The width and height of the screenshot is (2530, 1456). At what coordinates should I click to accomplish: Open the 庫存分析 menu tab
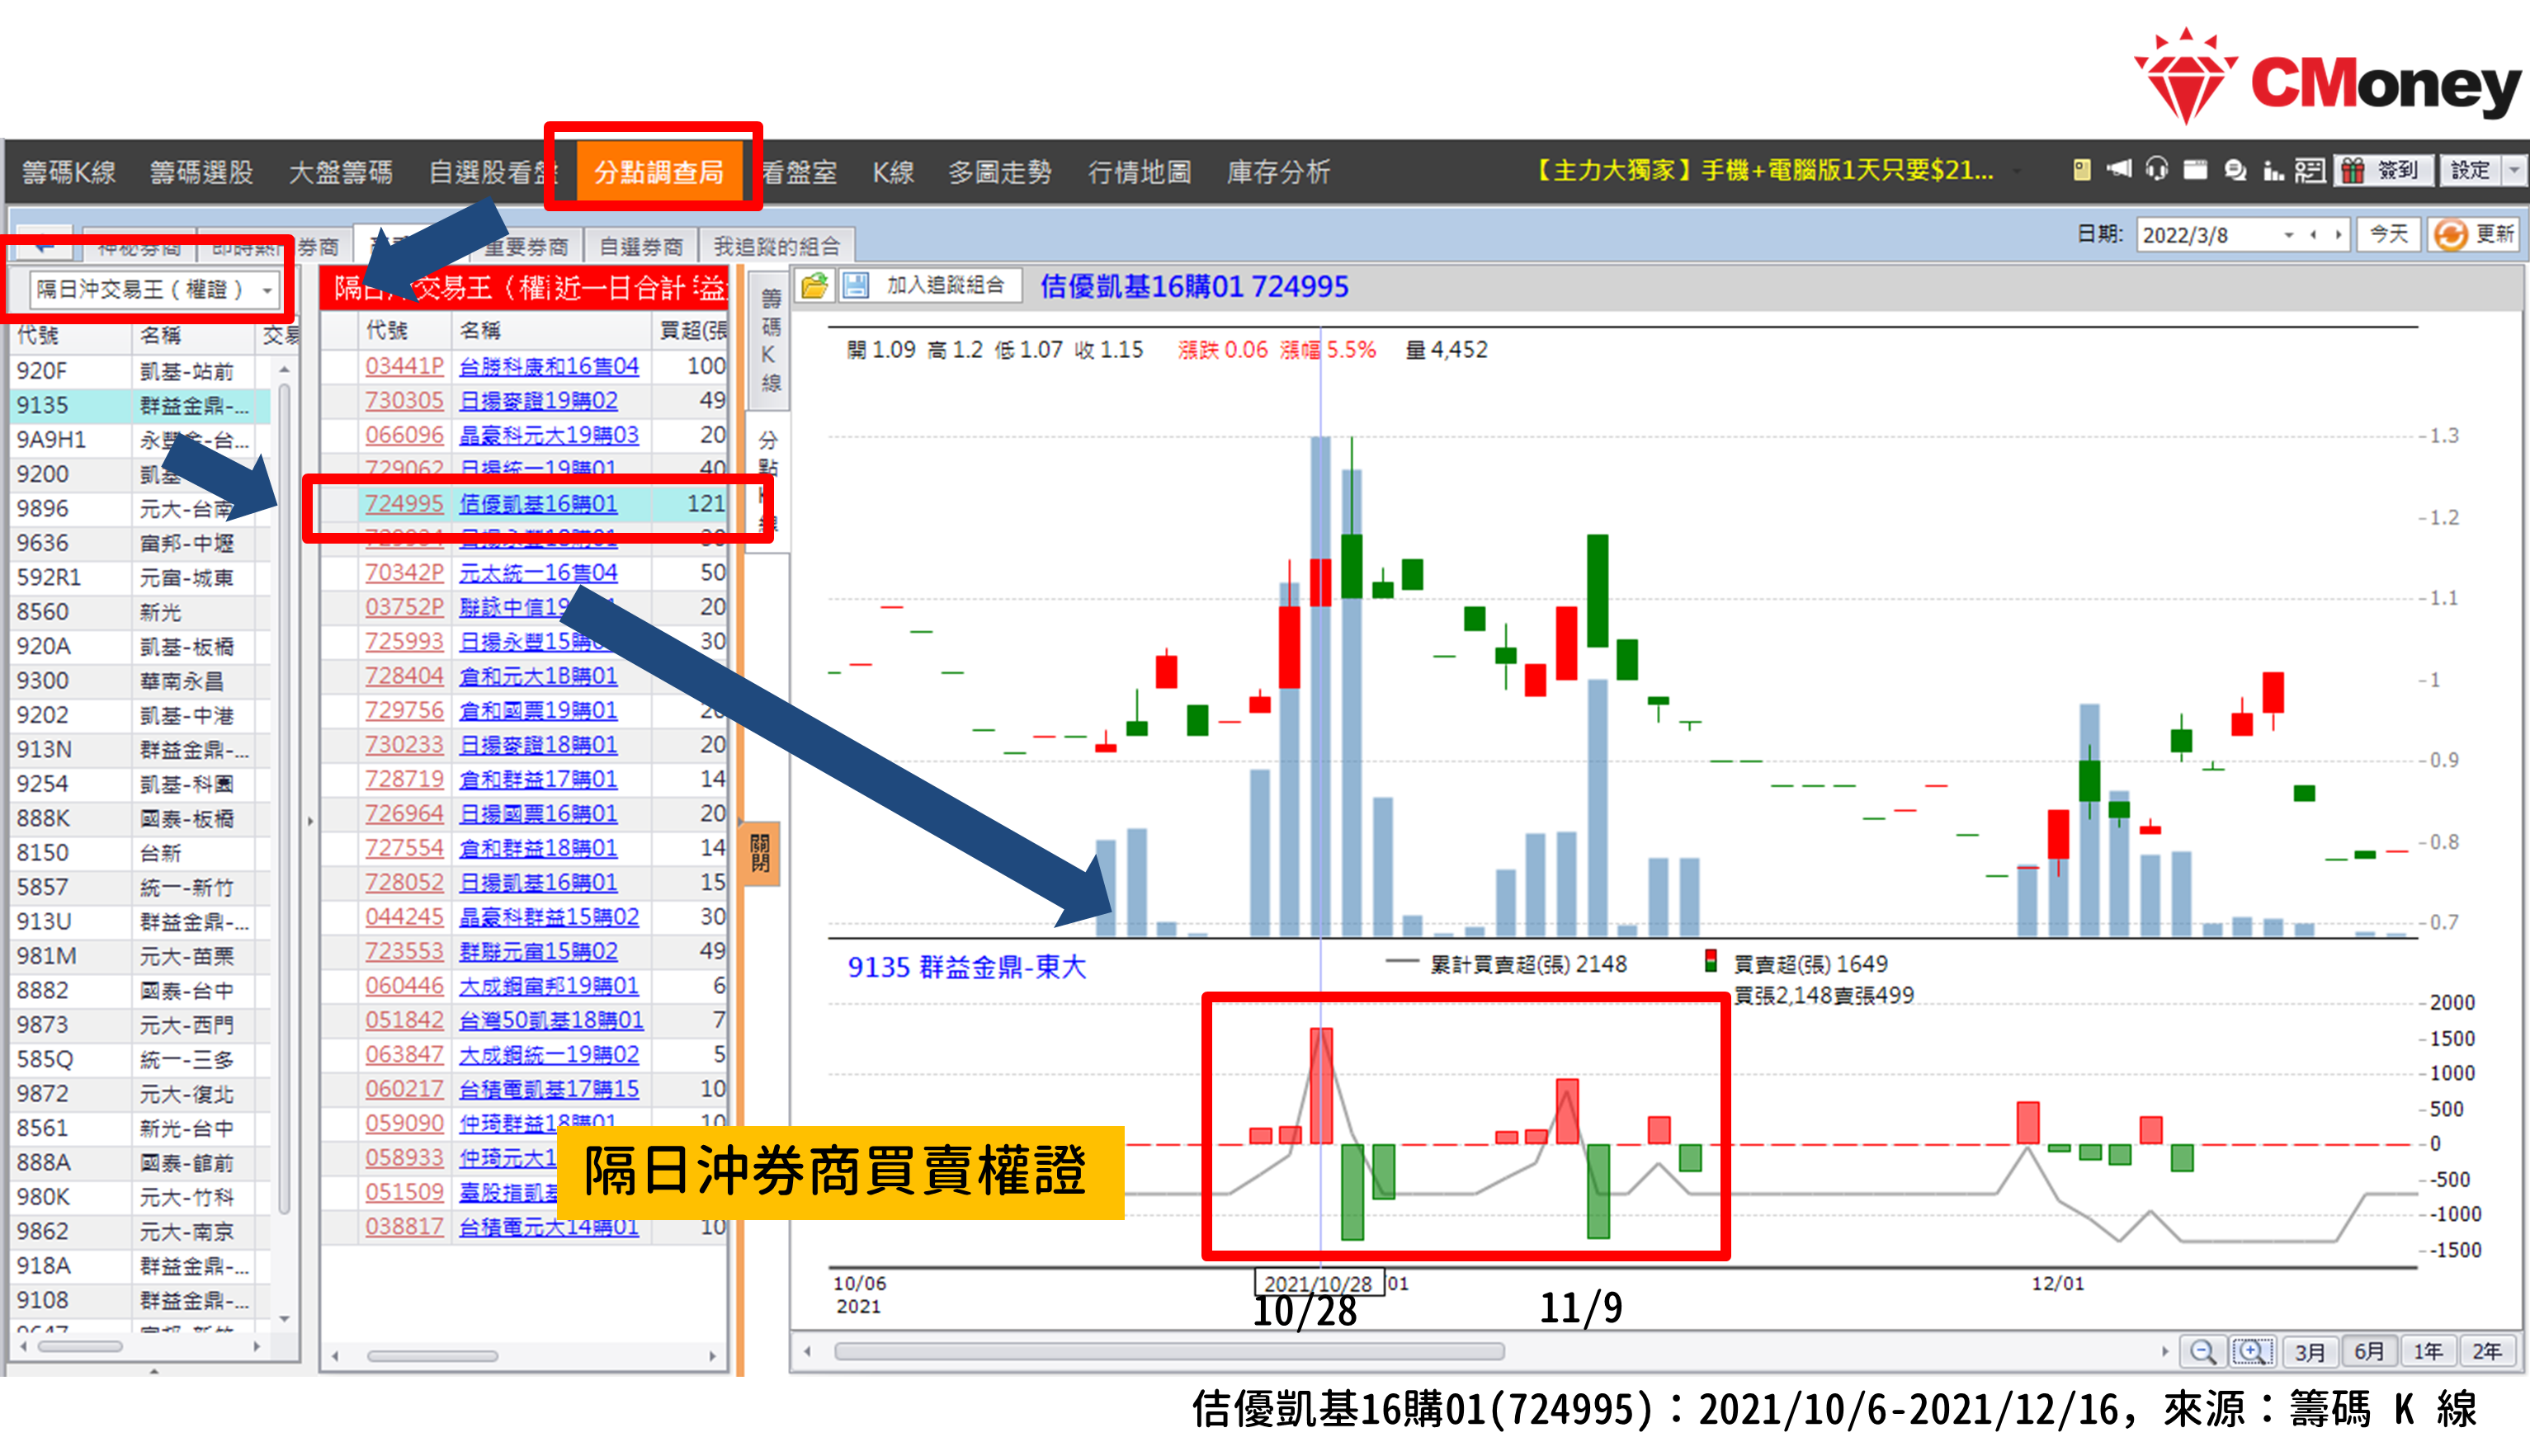click(x=1278, y=172)
